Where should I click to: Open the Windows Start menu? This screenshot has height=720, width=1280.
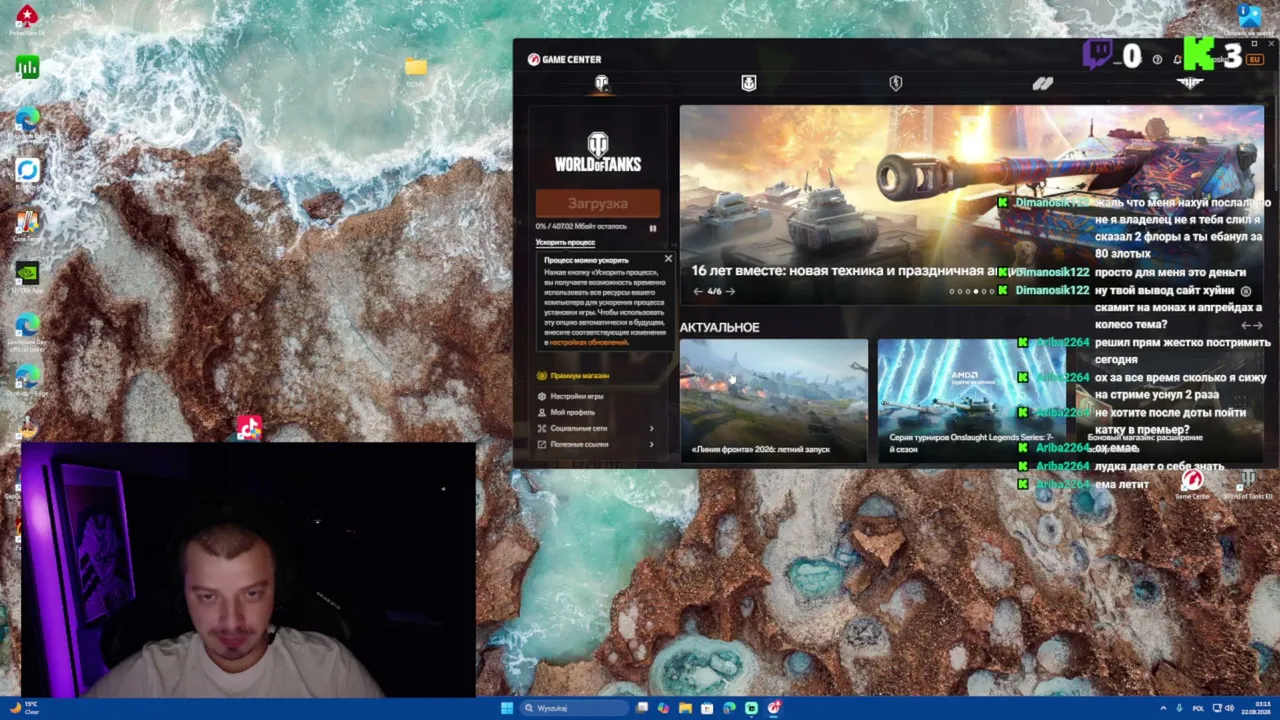coord(507,708)
